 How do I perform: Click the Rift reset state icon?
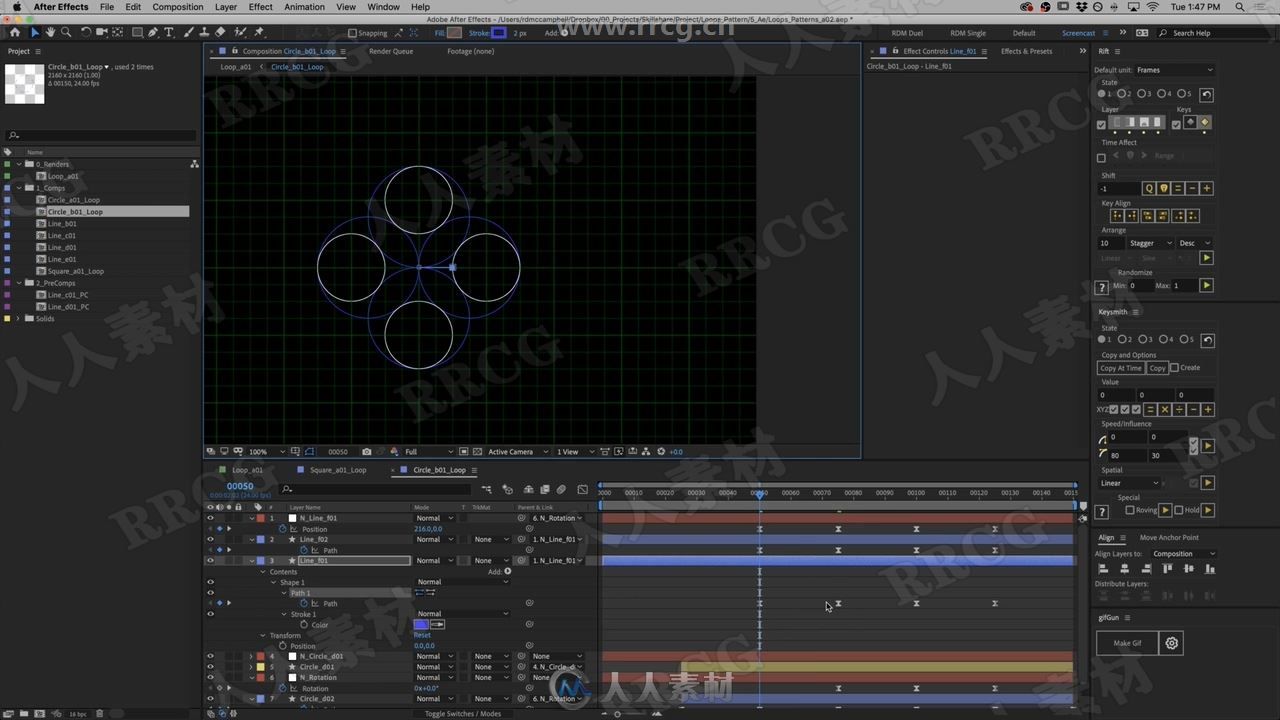pos(1207,94)
